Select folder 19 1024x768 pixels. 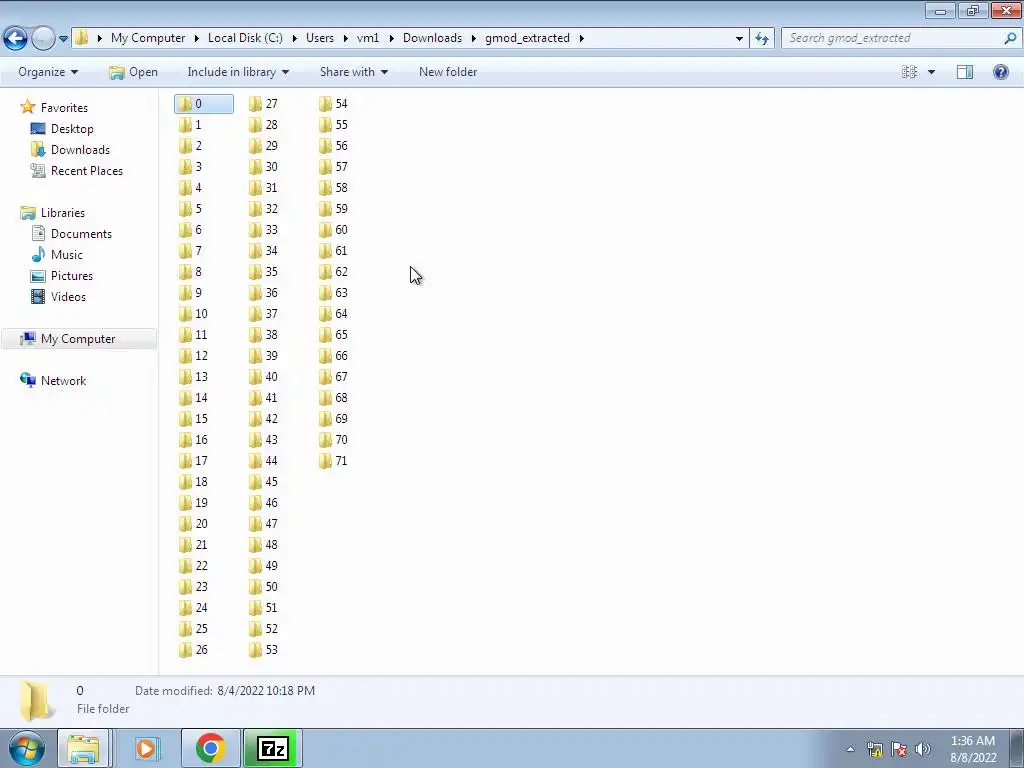click(x=193, y=503)
